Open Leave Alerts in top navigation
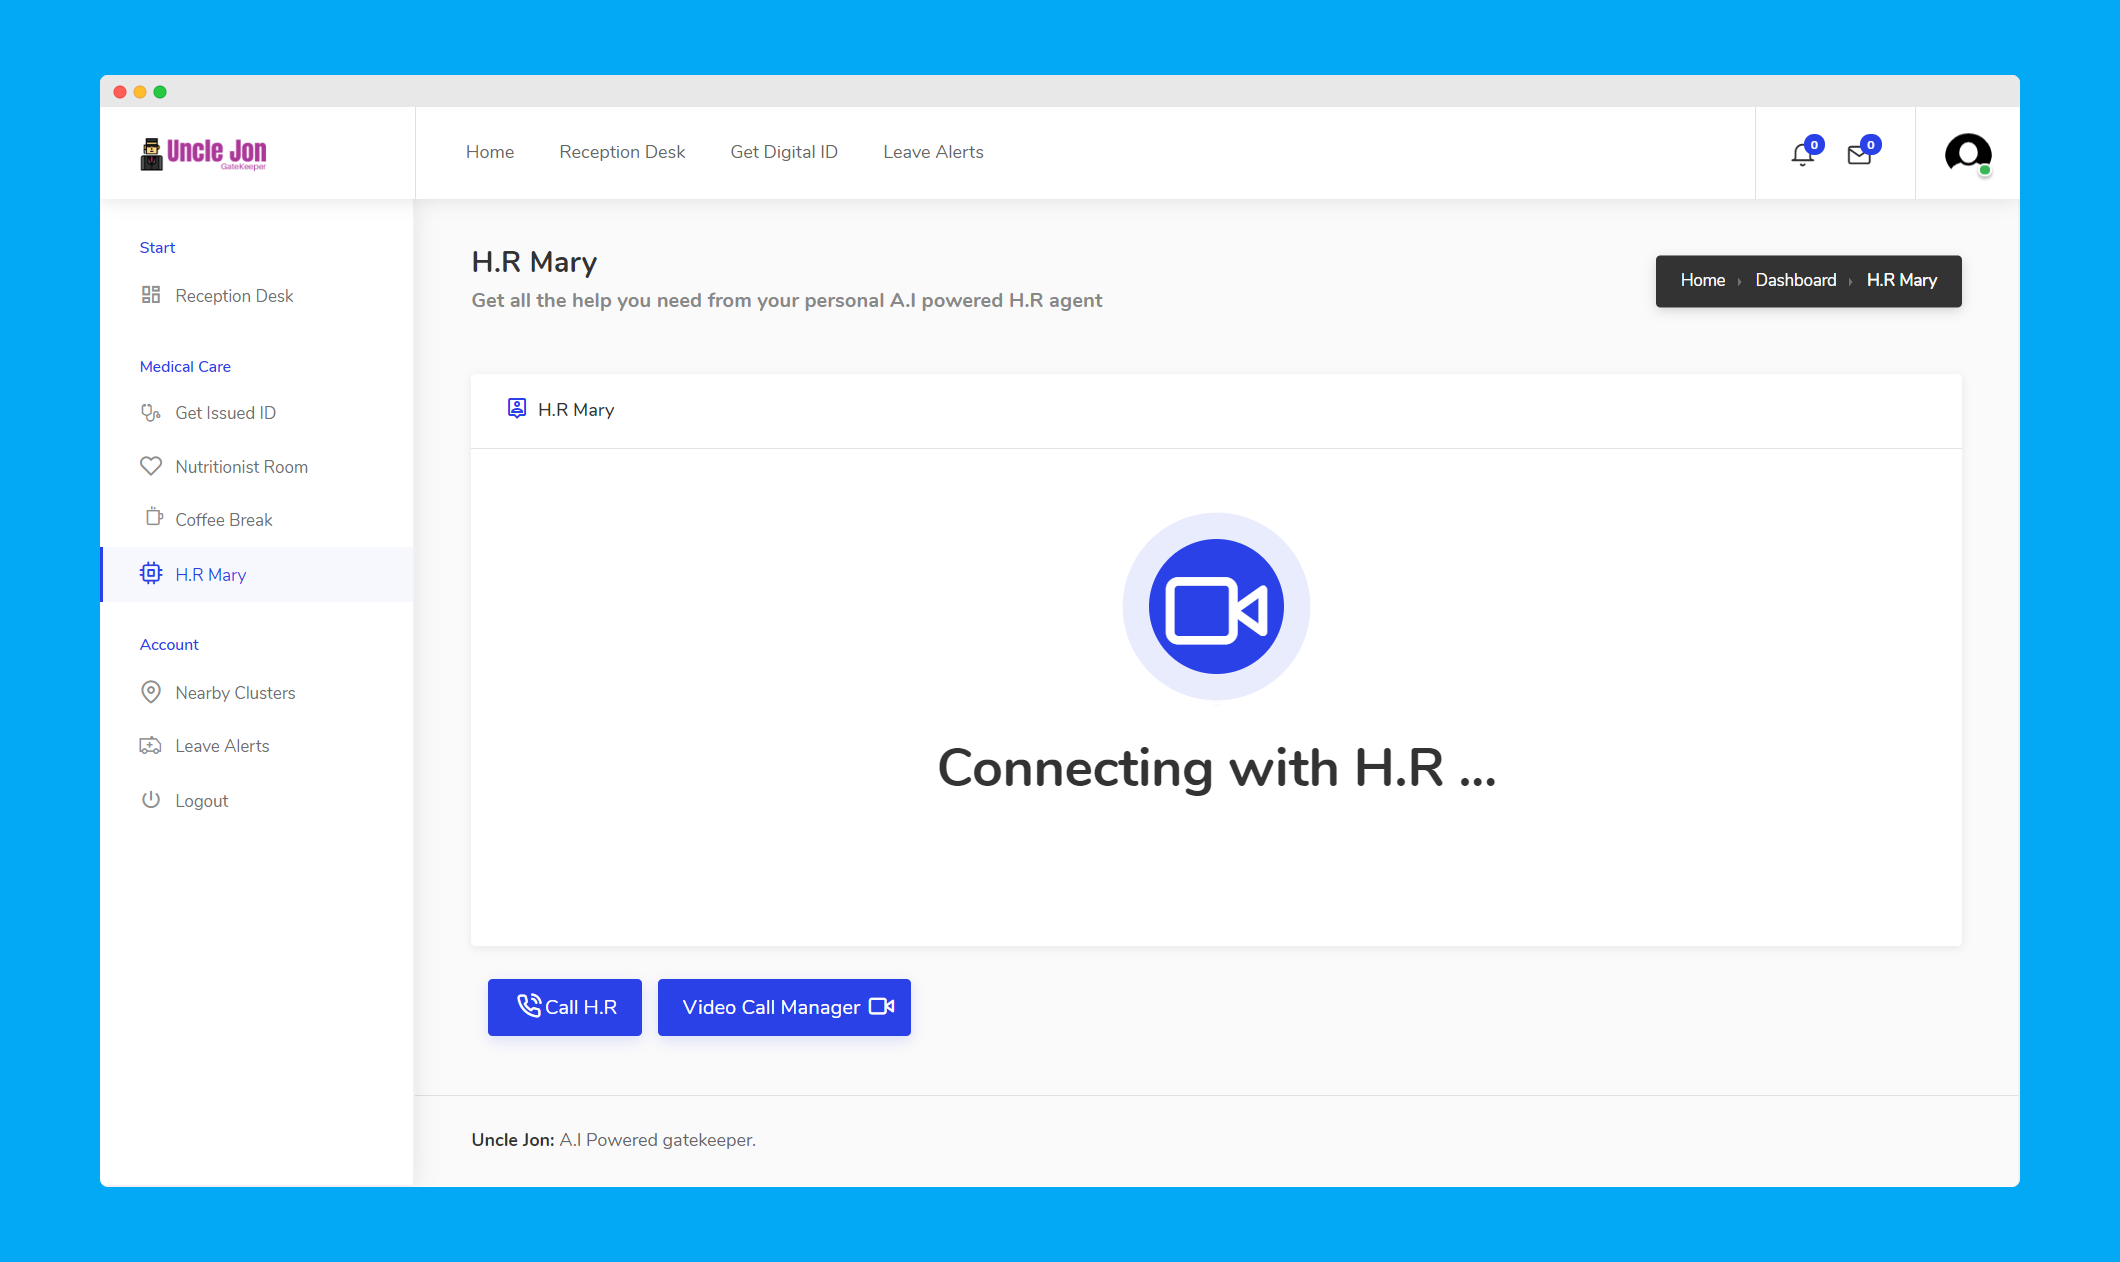Viewport: 2120px width, 1262px height. point(933,152)
